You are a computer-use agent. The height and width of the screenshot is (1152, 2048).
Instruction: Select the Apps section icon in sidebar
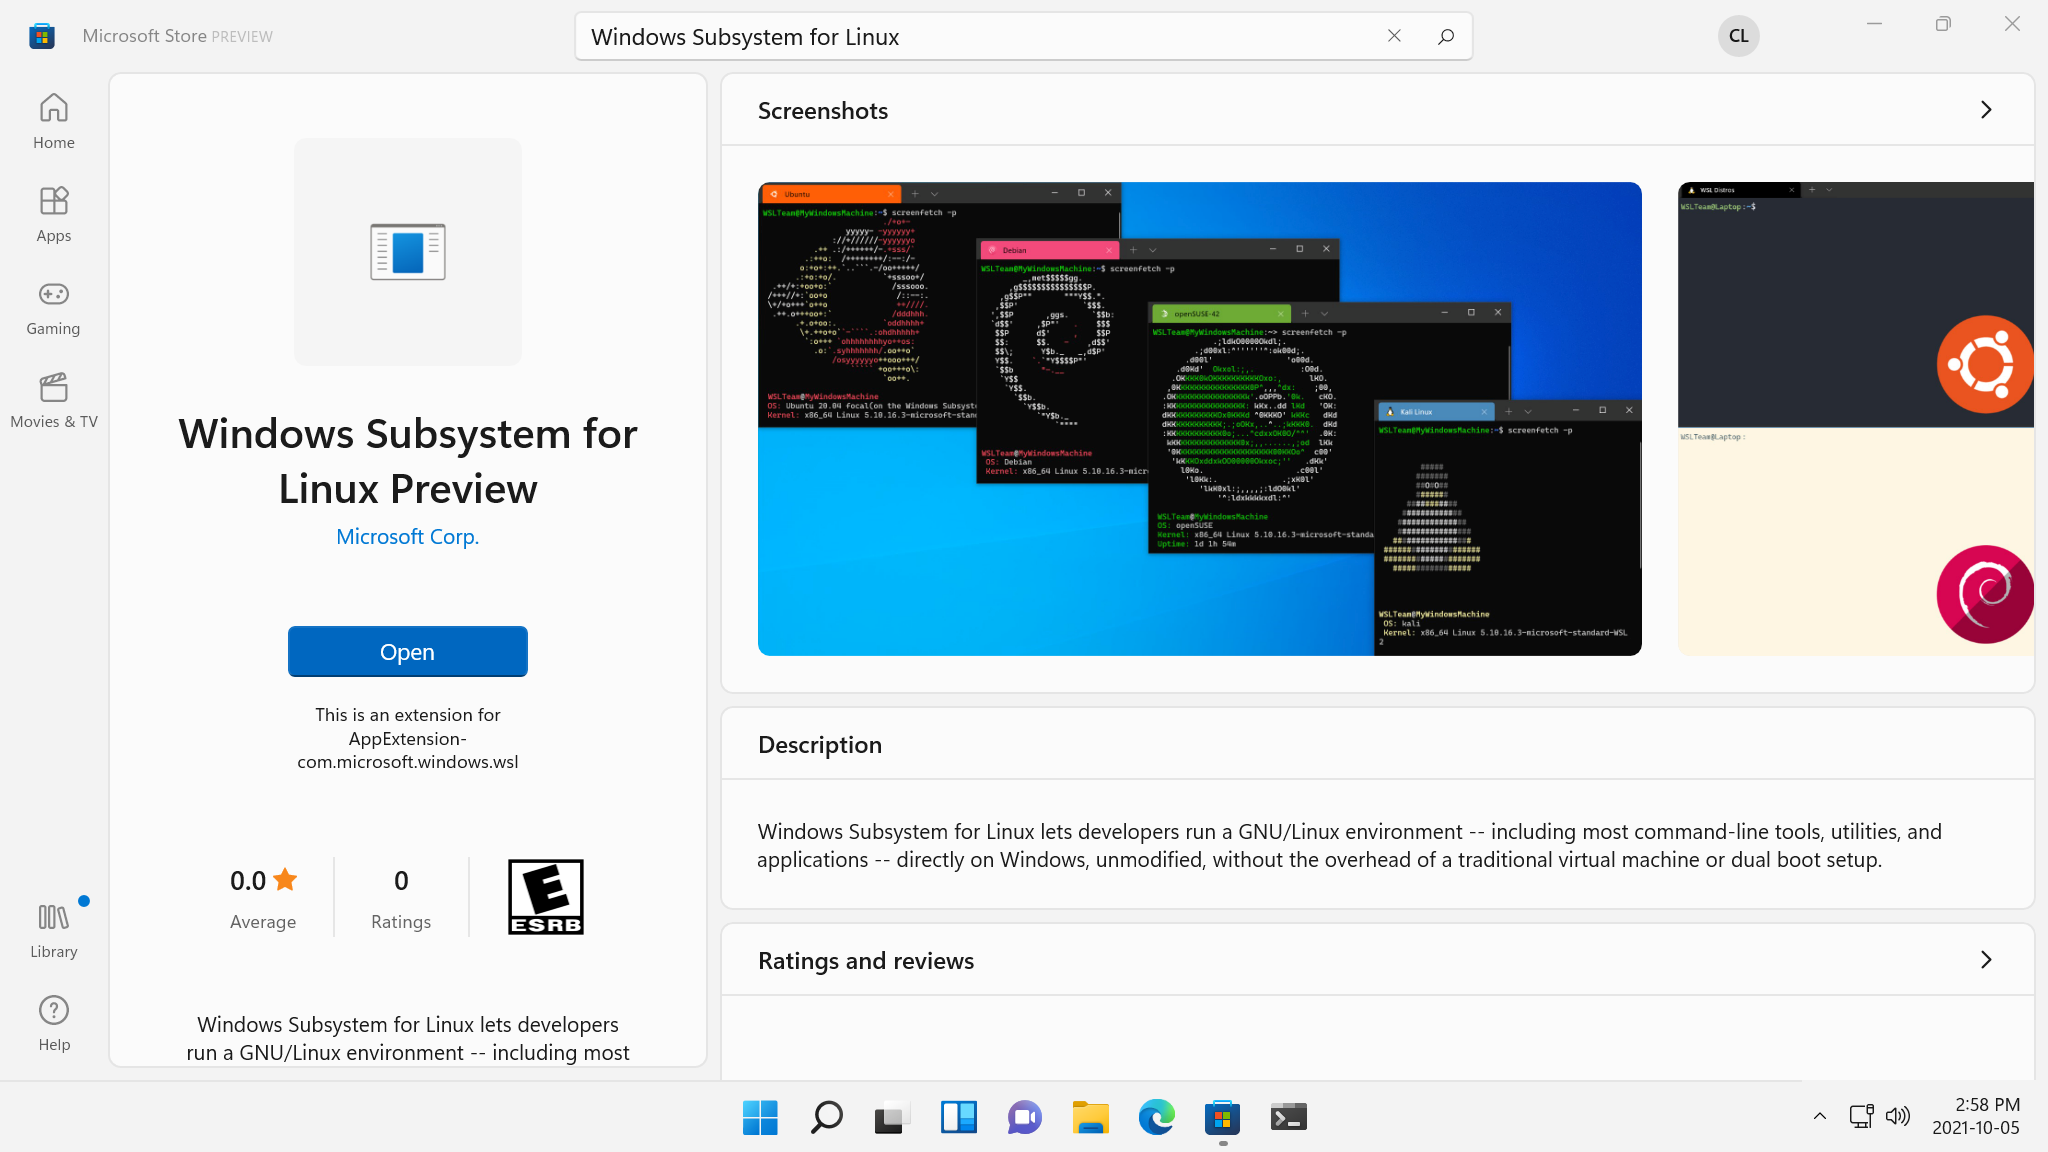click(x=53, y=213)
